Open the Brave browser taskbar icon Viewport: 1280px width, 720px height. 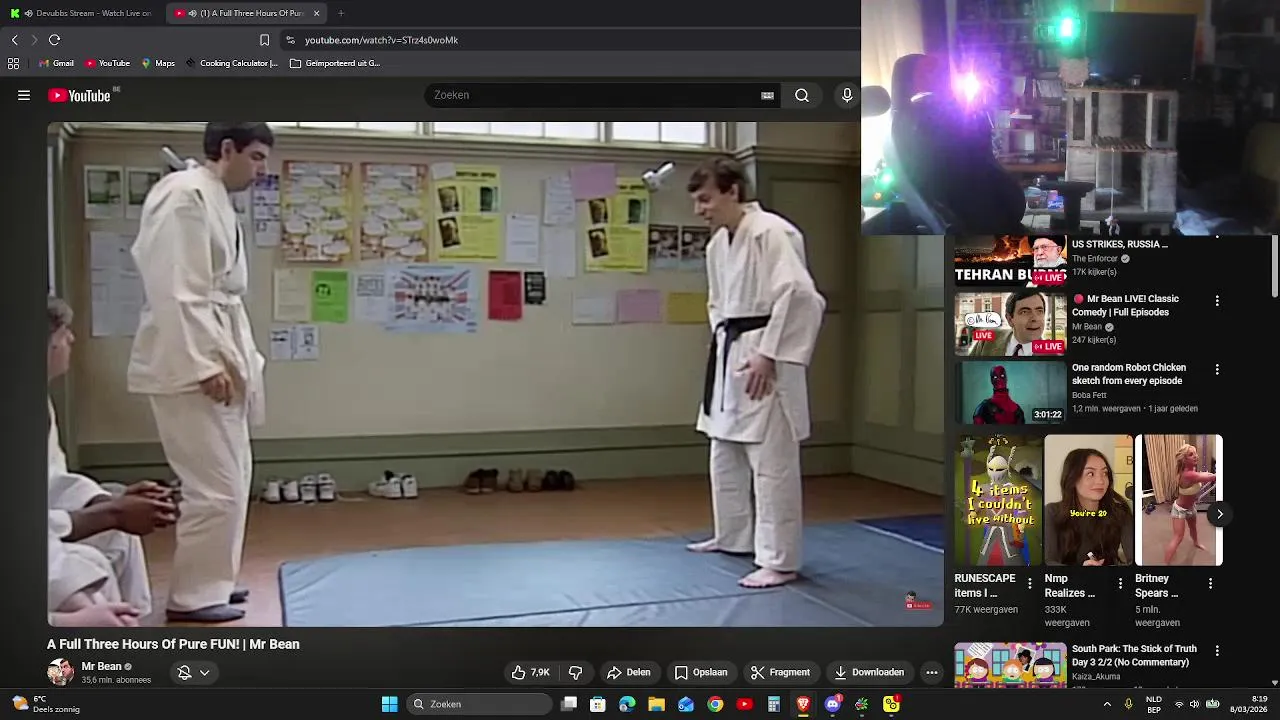click(803, 704)
